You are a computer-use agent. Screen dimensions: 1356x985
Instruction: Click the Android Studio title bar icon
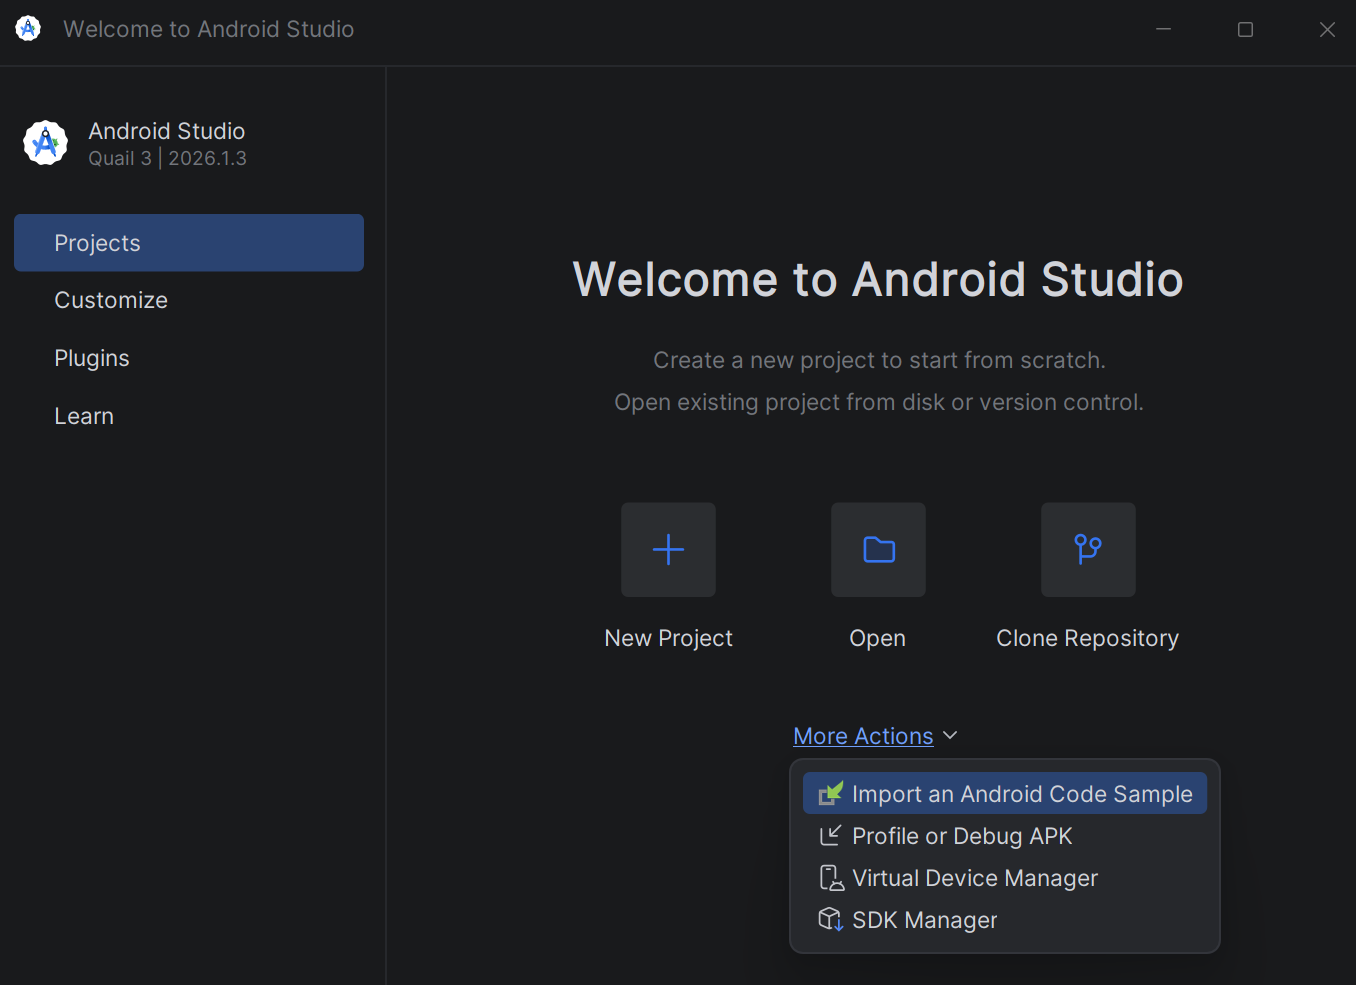coord(28,29)
